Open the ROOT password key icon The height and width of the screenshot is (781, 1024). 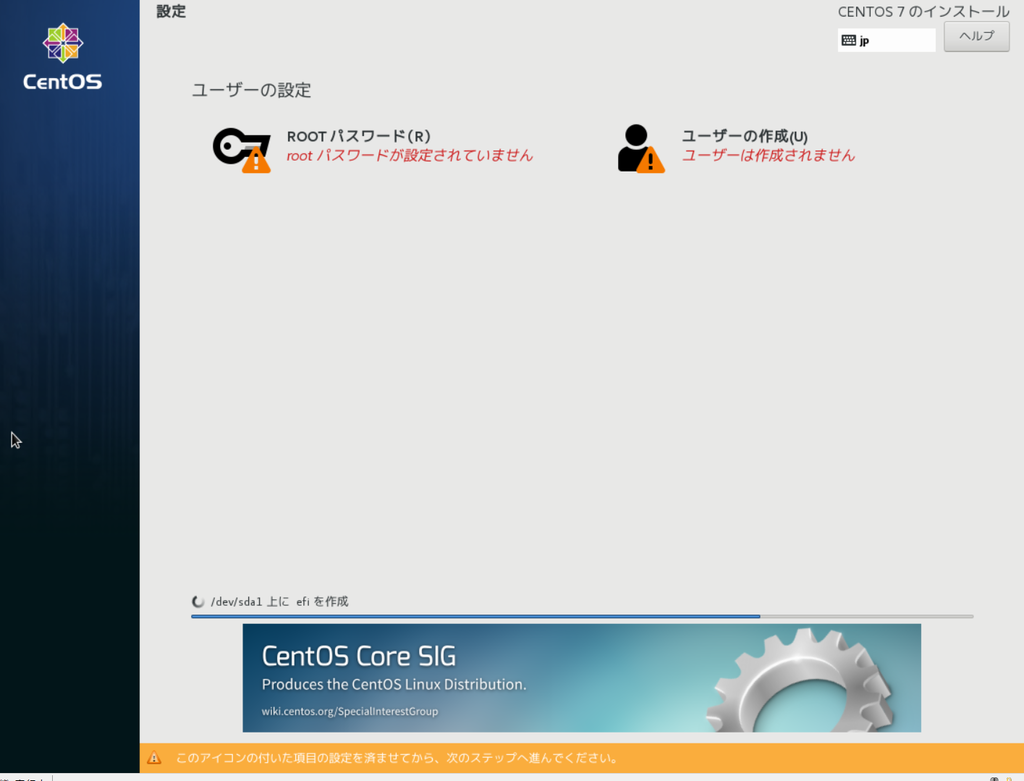pos(242,150)
